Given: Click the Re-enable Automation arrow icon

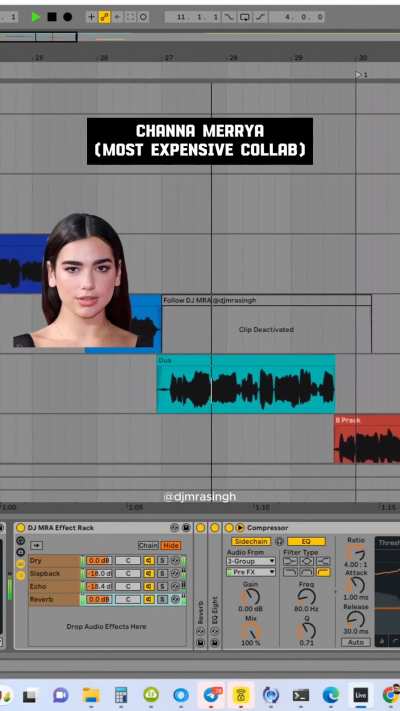Looking at the screenshot, I should click(x=117, y=17).
